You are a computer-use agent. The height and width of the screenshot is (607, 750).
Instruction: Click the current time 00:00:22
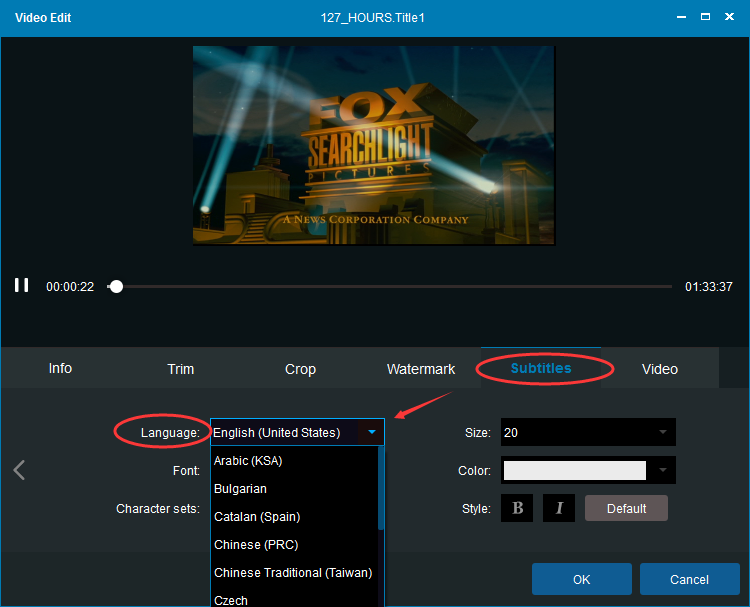click(70, 287)
